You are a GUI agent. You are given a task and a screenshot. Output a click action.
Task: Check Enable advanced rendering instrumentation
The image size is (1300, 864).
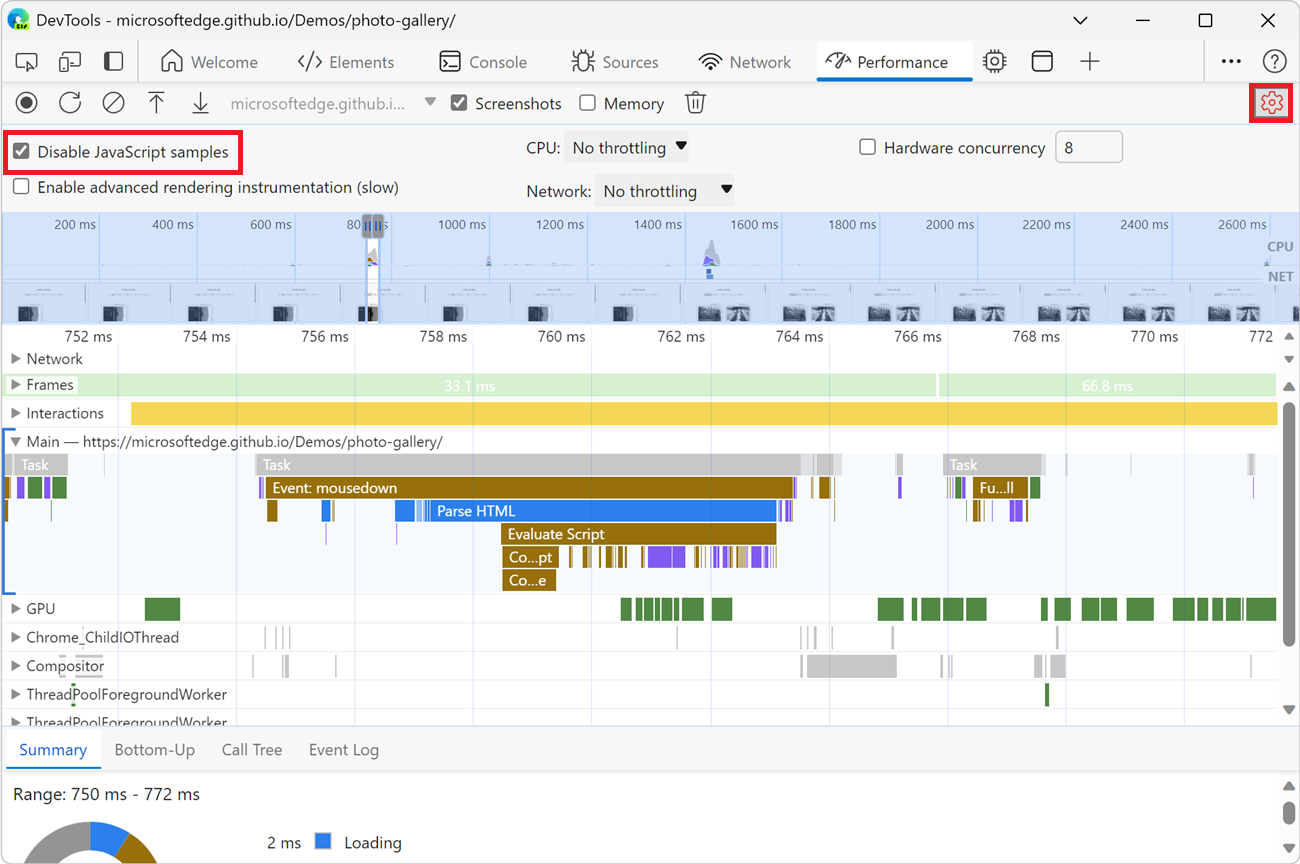[x=21, y=186]
